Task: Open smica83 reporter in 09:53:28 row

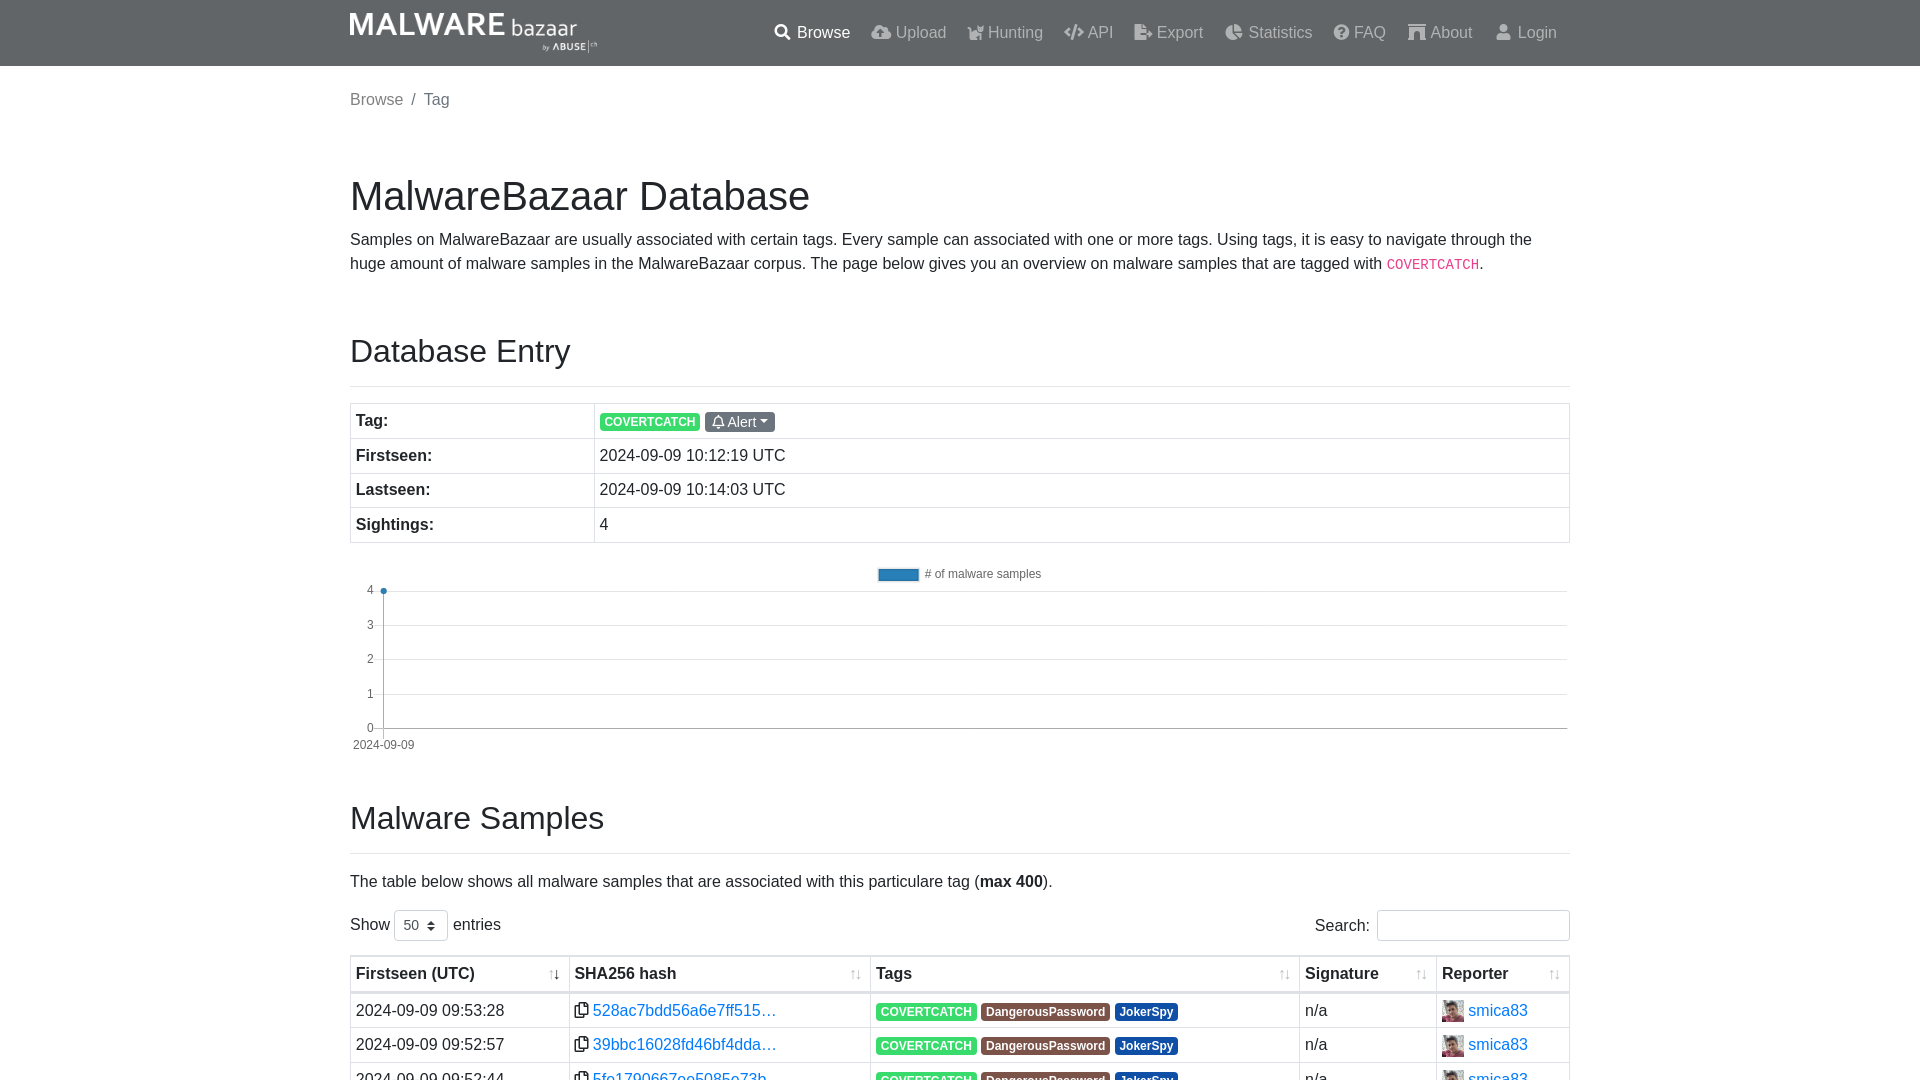Action: click(x=1497, y=1011)
